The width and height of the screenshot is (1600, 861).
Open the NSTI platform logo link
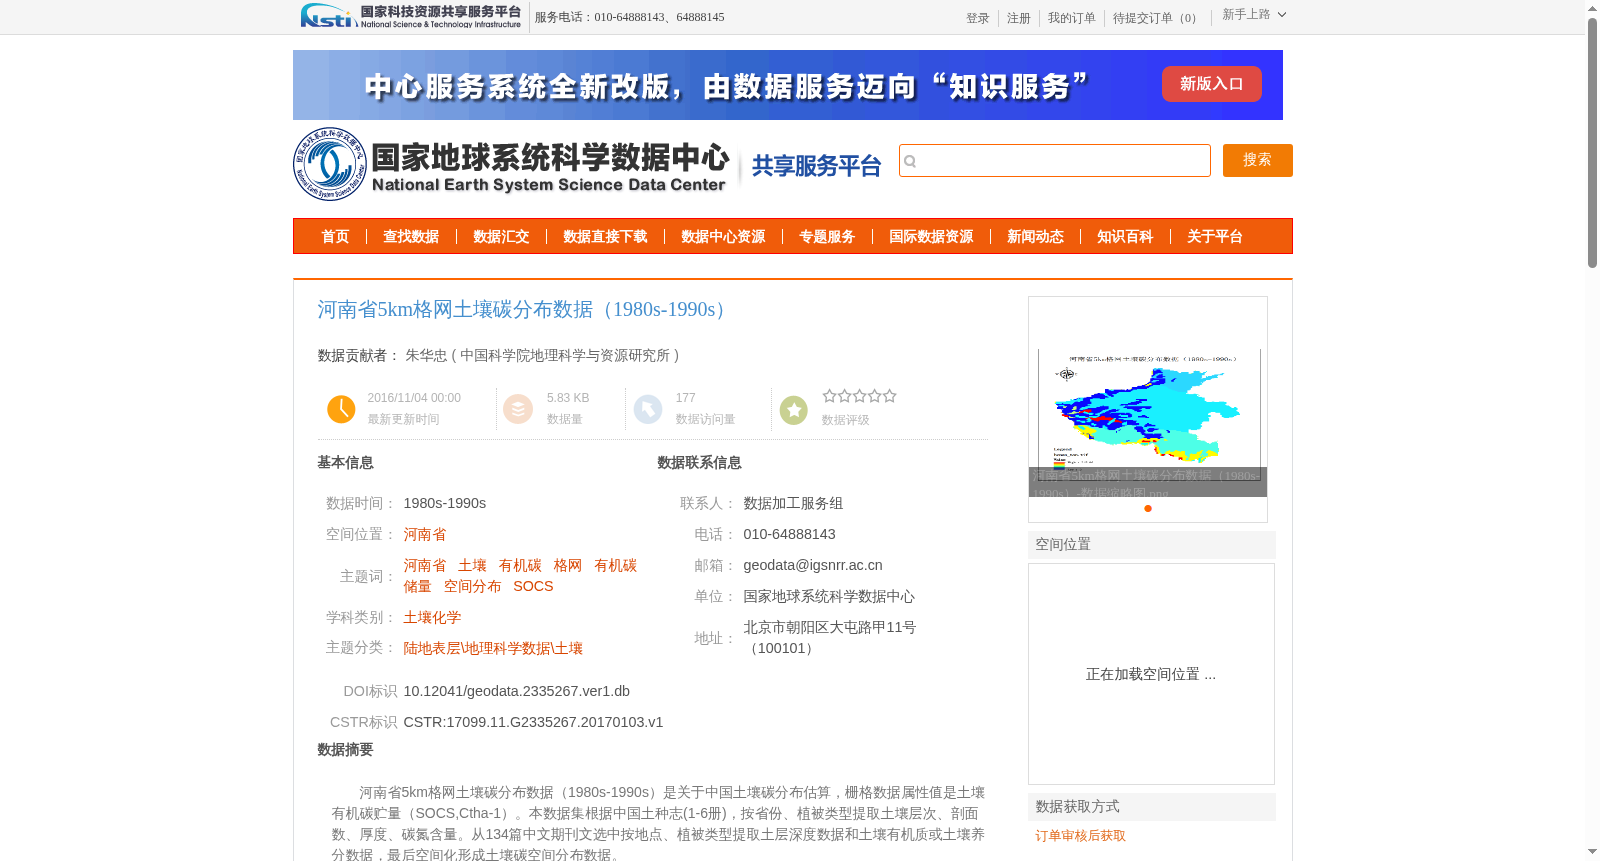411,16
